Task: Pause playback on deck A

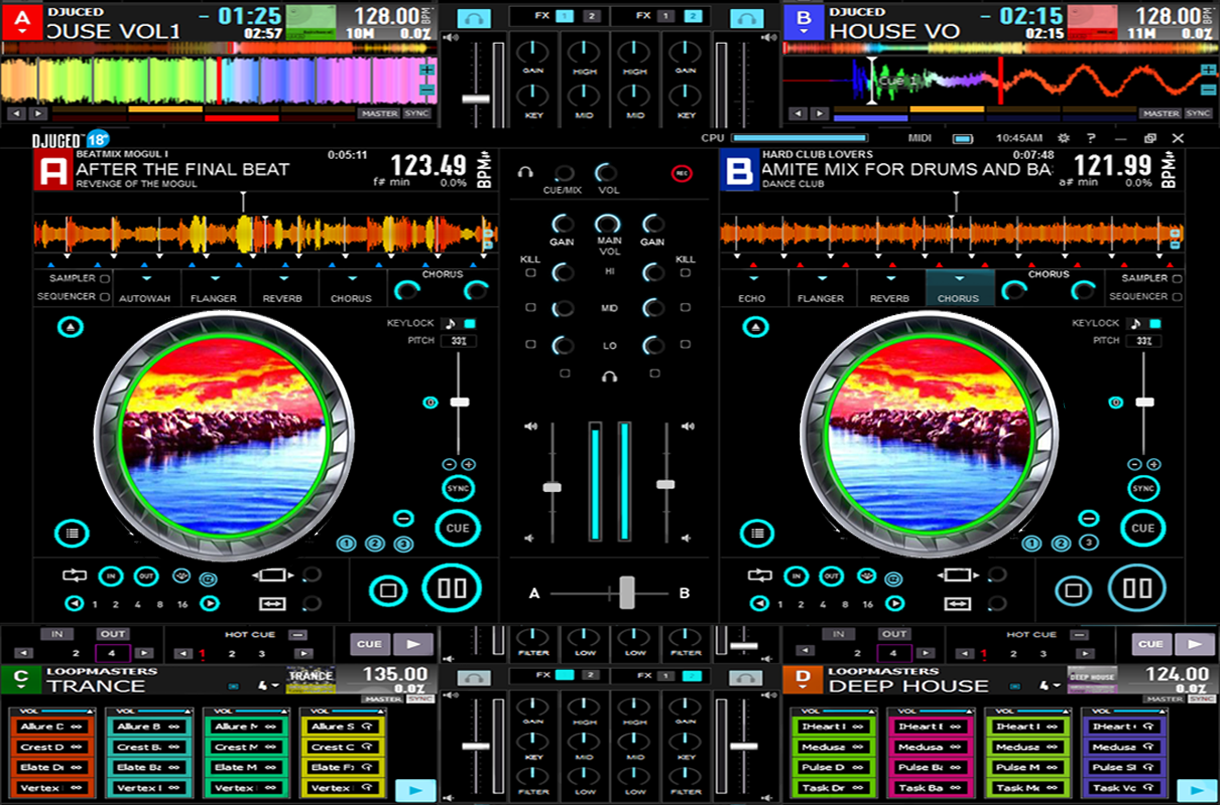Action: pyautogui.click(x=452, y=587)
